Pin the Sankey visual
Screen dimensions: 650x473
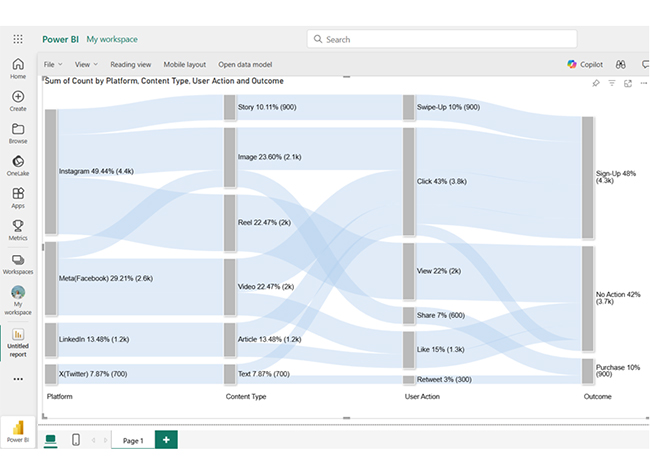tap(596, 83)
